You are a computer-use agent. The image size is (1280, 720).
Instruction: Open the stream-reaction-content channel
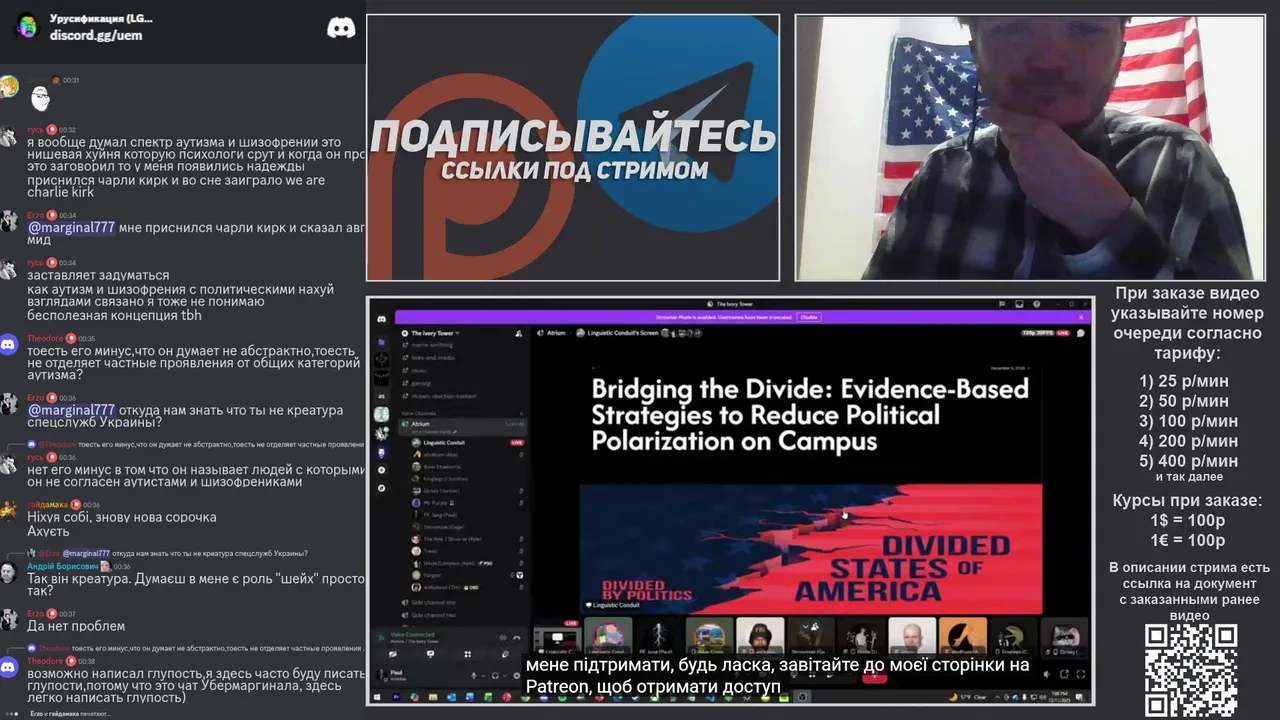[439, 396]
